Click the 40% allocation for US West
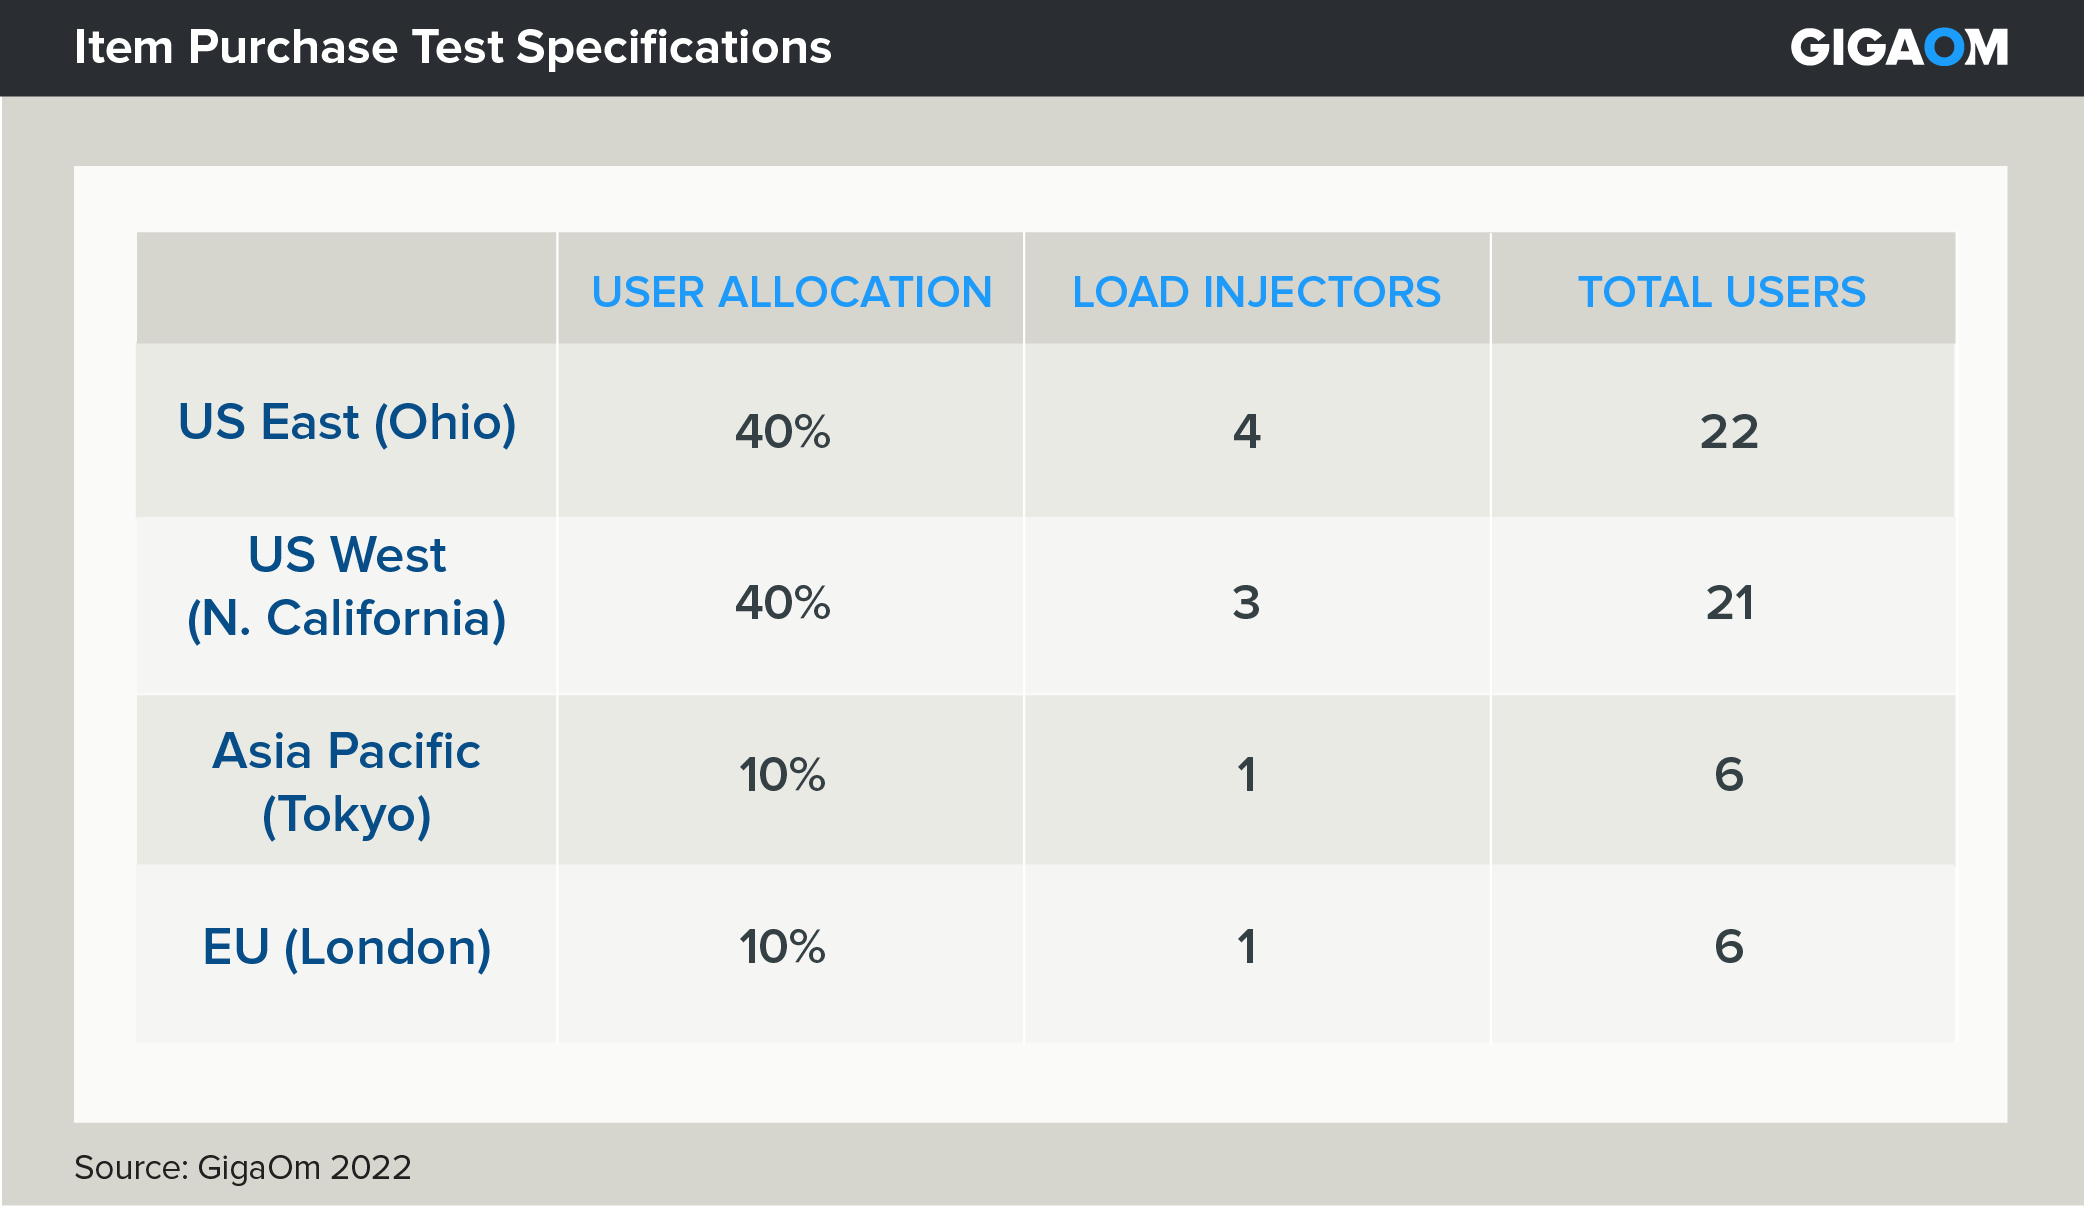 (783, 603)
